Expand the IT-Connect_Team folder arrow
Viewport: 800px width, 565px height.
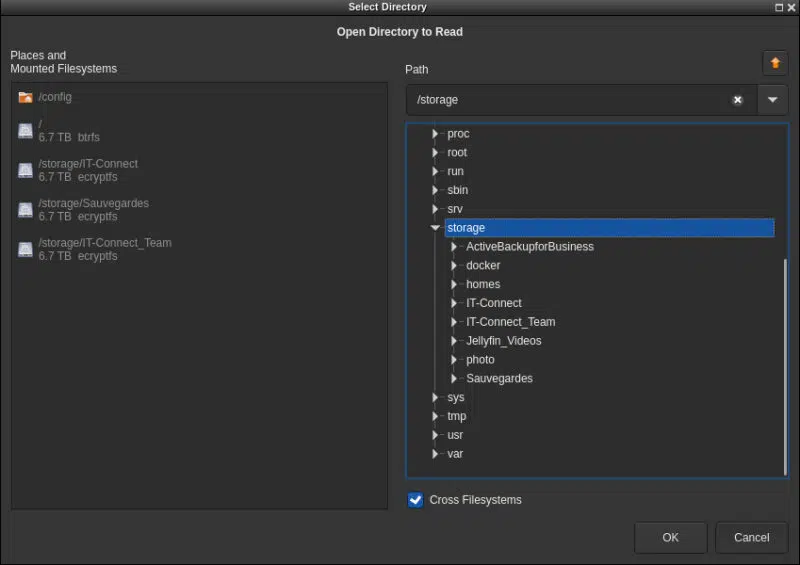pos(454,322)
